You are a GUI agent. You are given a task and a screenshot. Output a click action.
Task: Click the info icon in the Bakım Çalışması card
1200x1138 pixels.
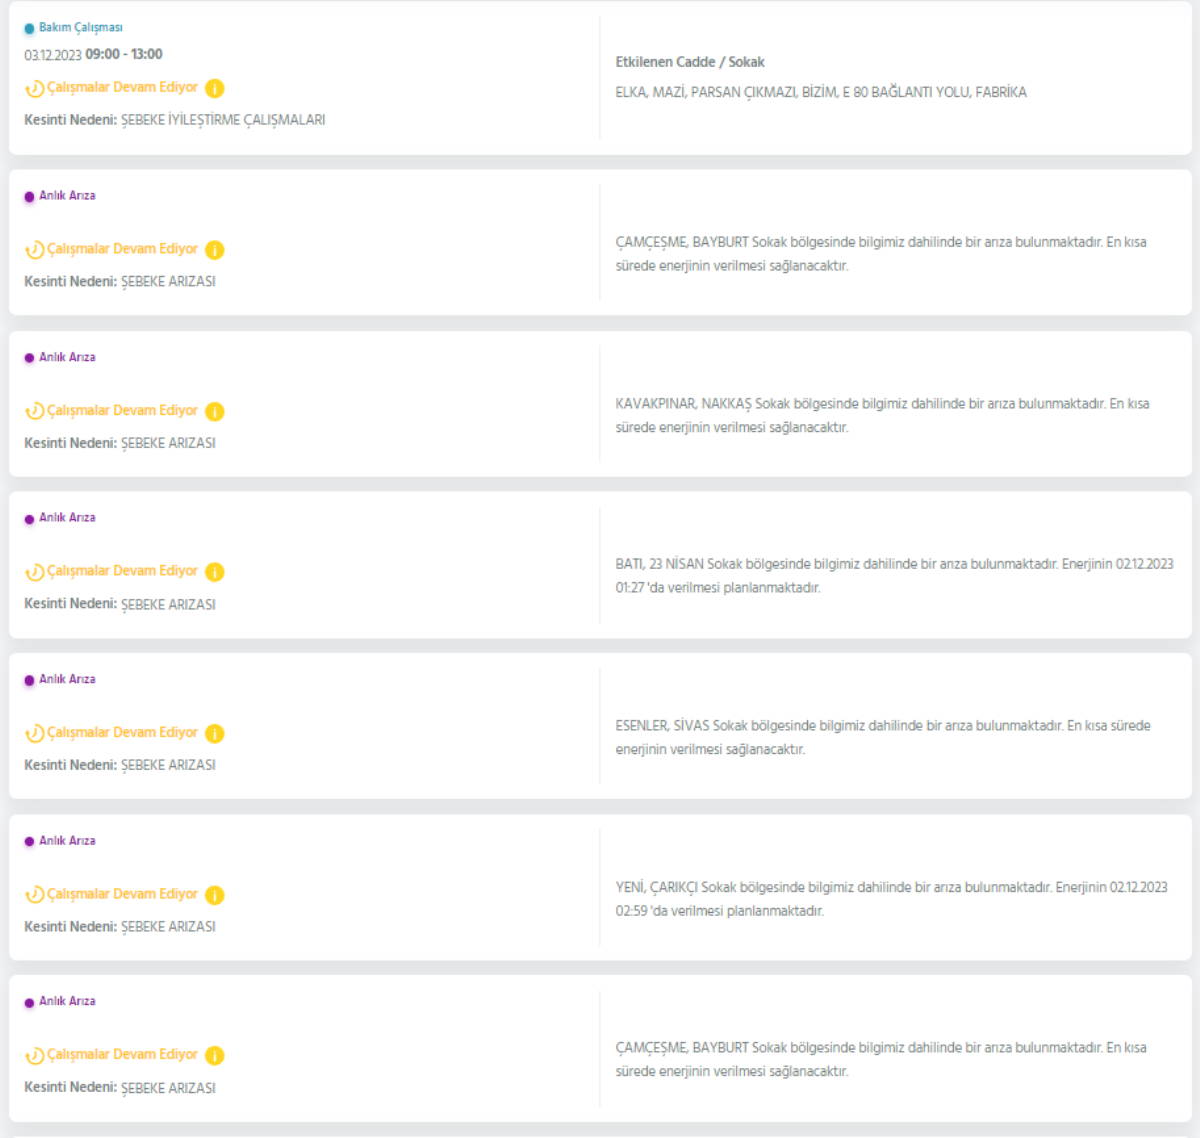214,89
